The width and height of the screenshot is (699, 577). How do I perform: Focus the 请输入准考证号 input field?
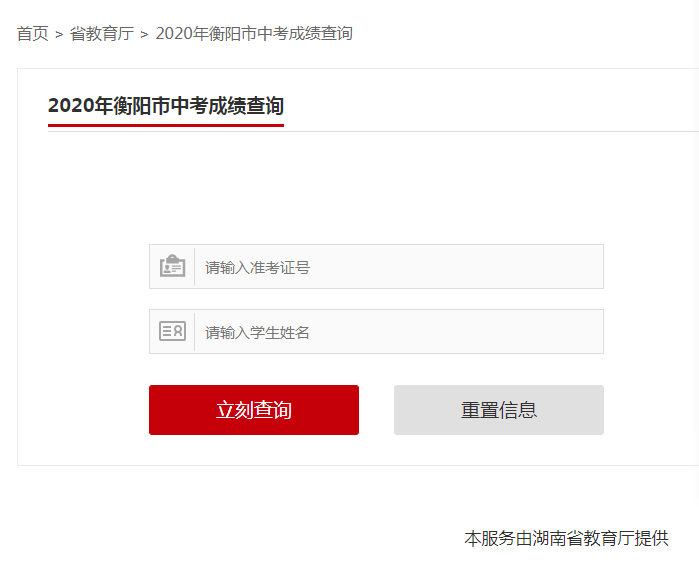point(399,267)
